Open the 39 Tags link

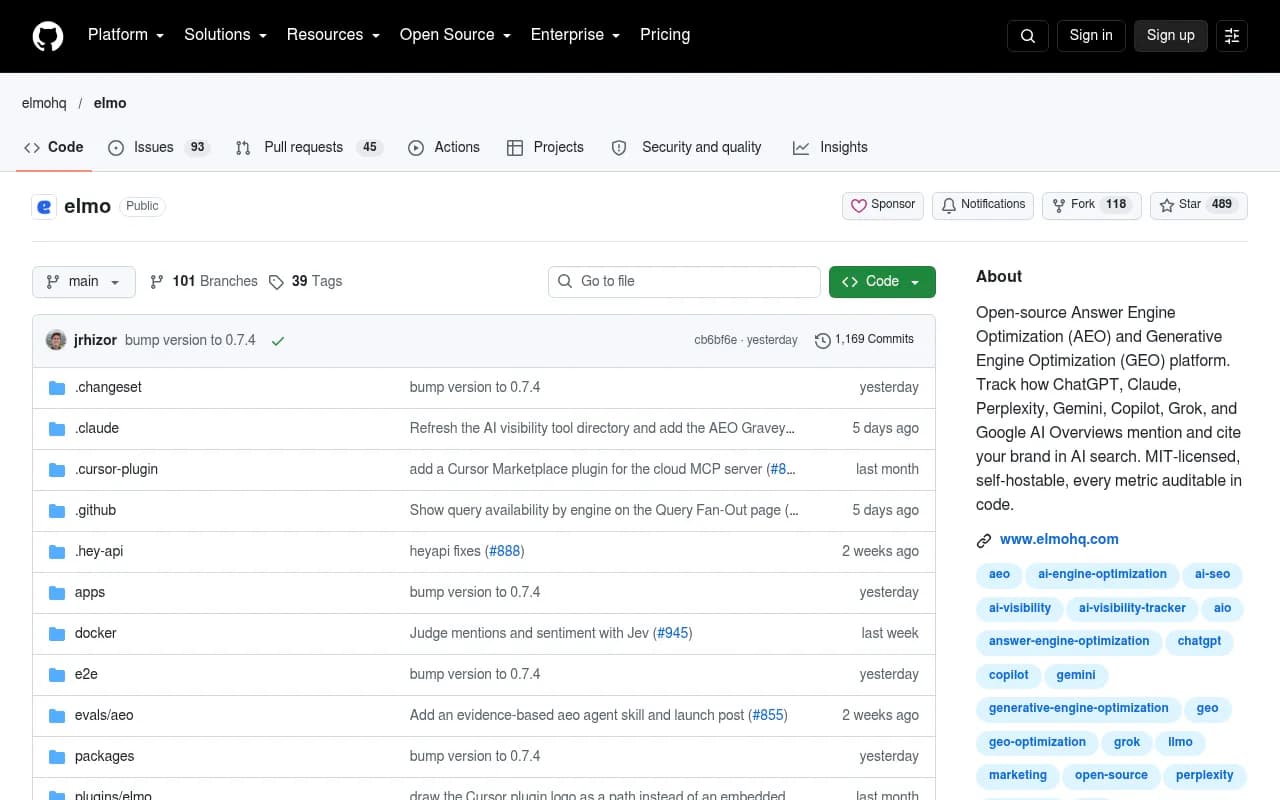[x=305, y=282]
